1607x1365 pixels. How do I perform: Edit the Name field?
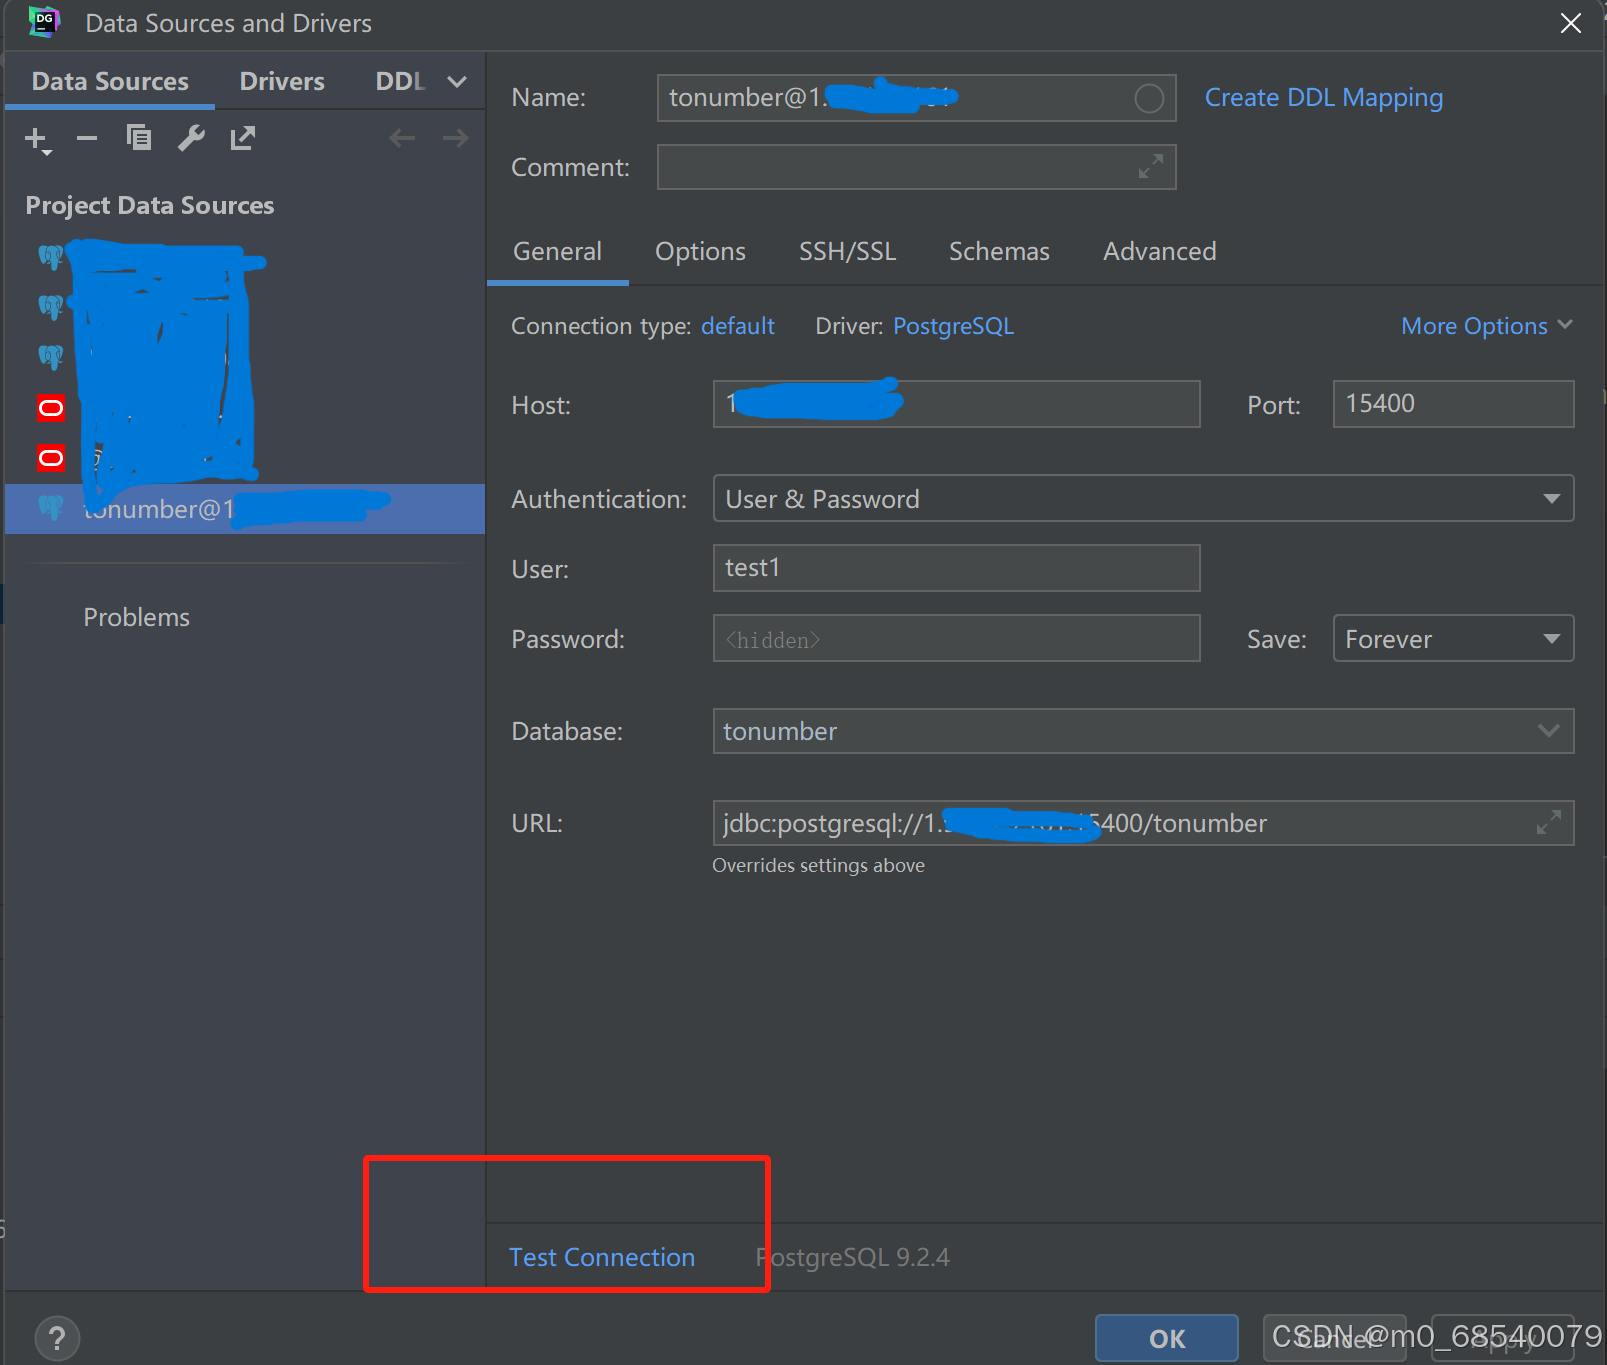click(916, 98)
